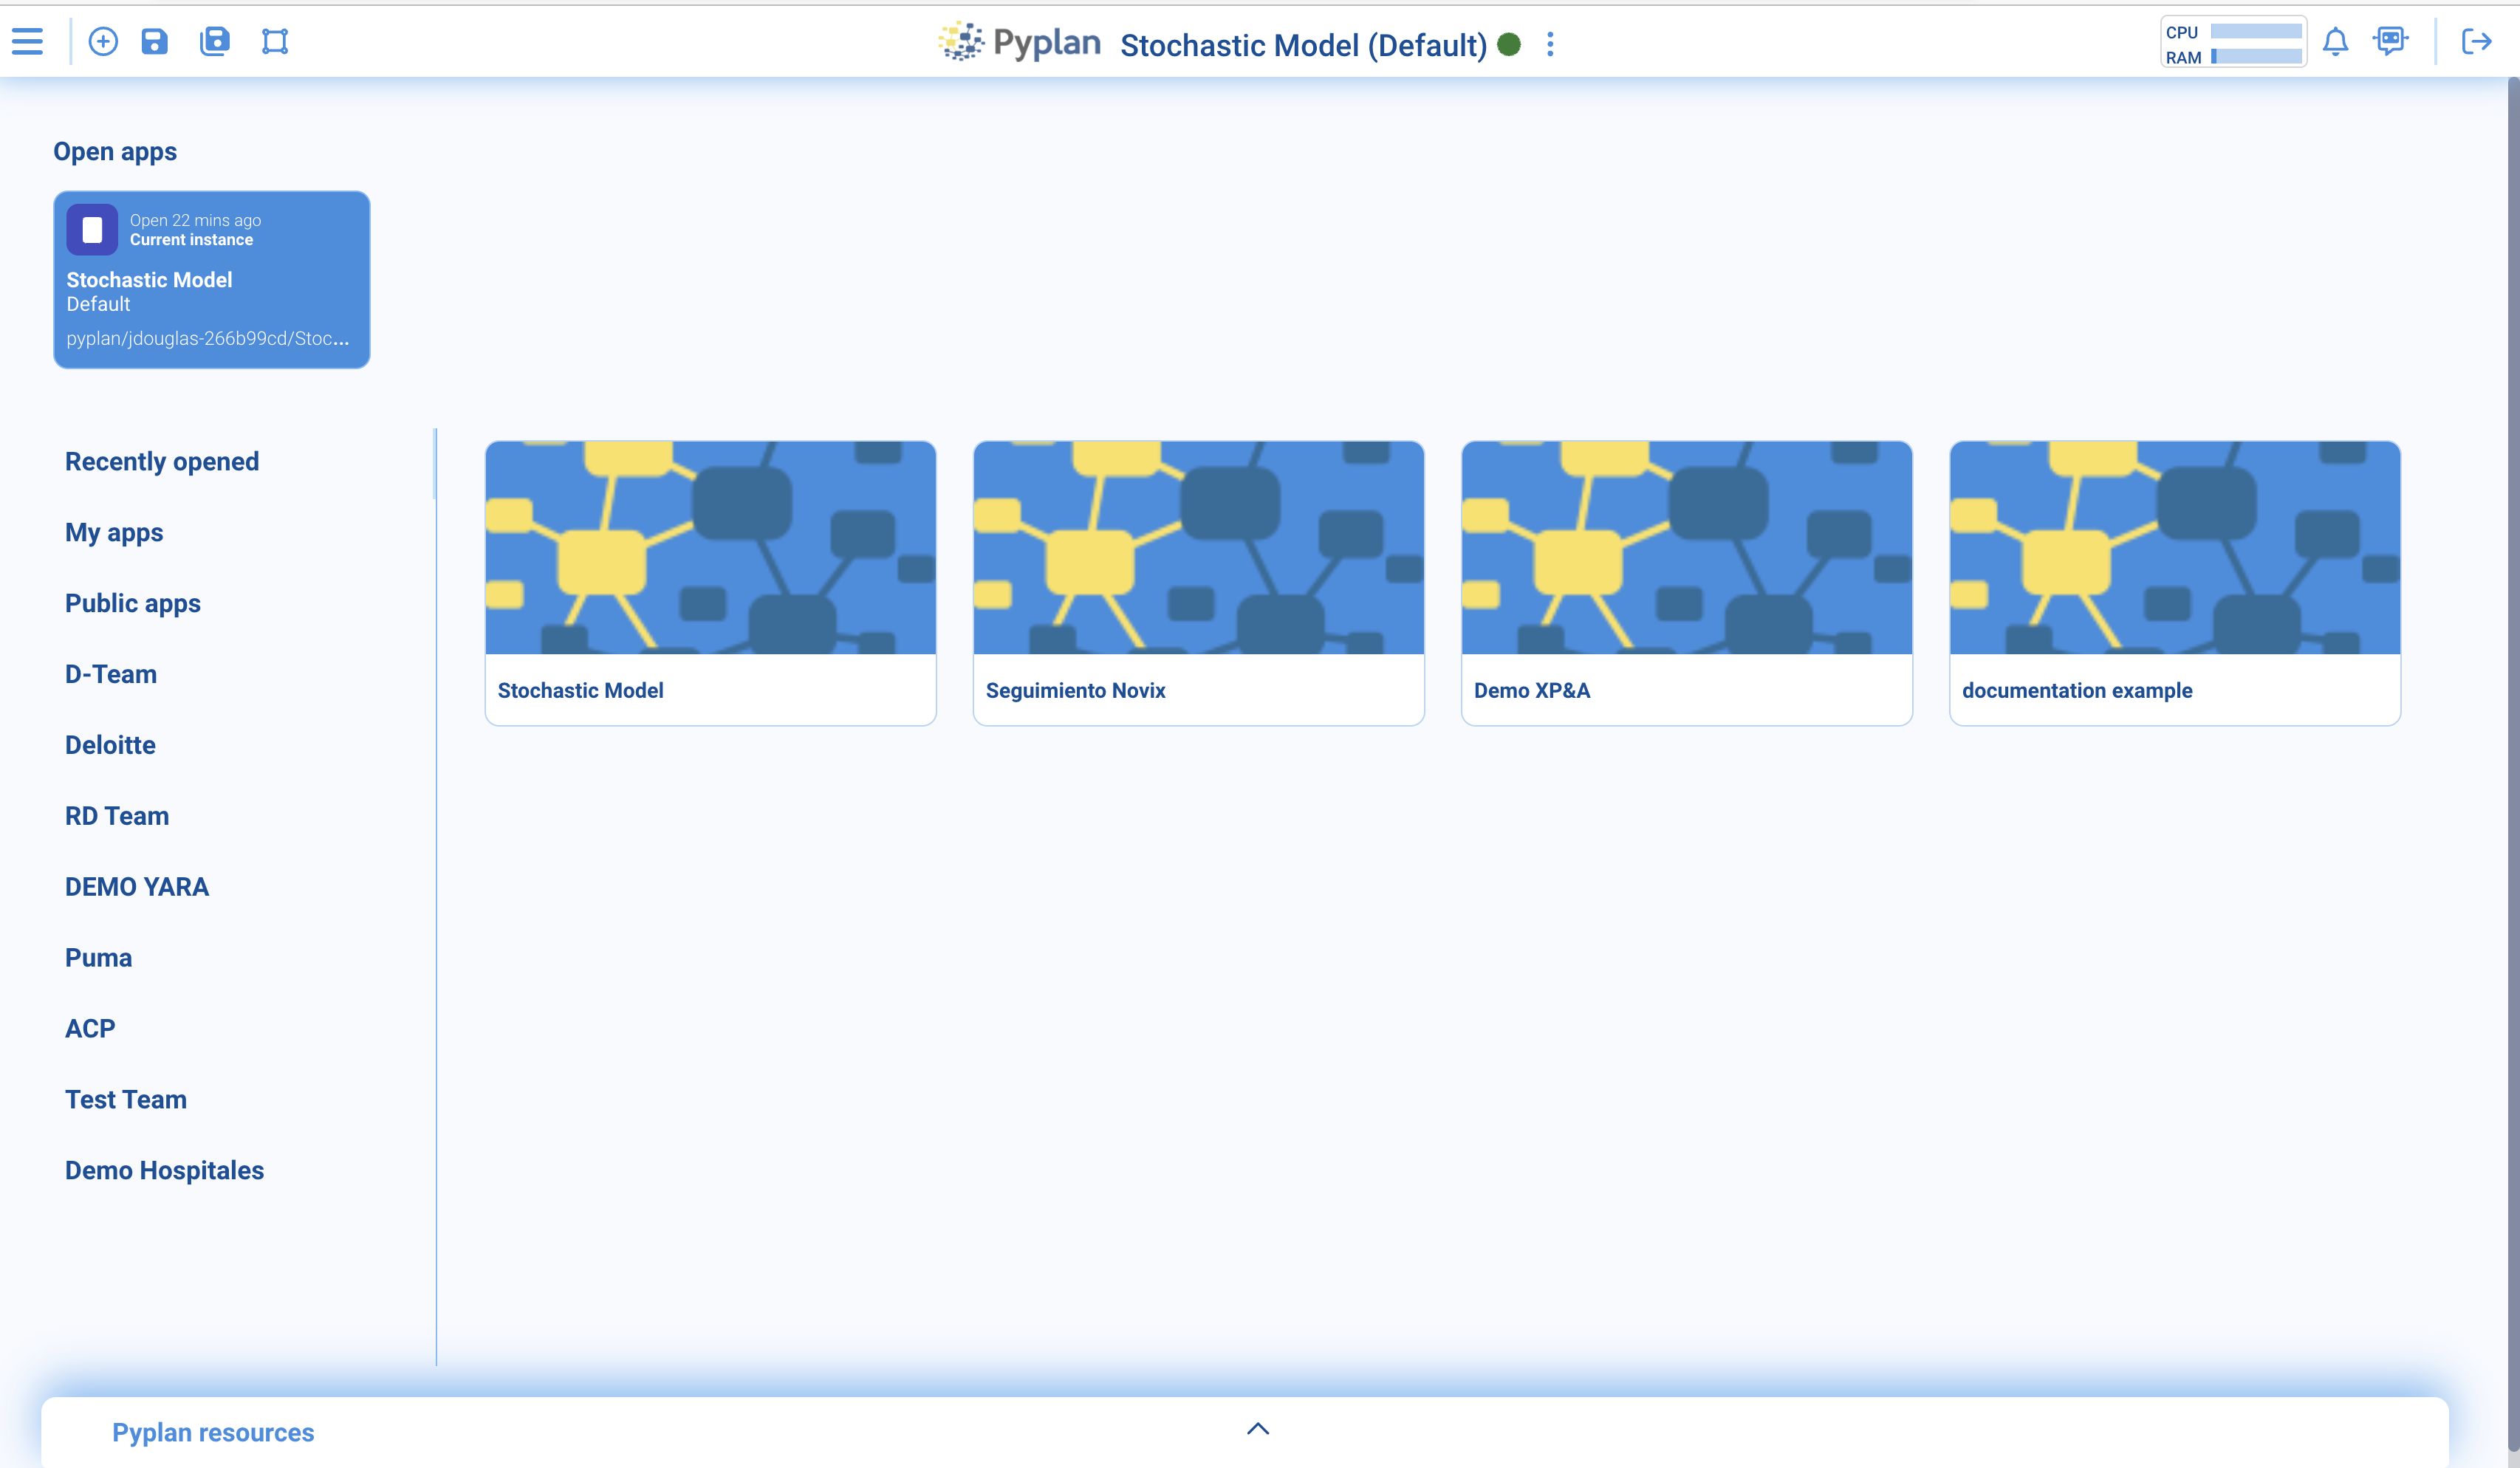Save the current model
The width and height of the screenshot is (2520, 1468).
tap(155, 41)
